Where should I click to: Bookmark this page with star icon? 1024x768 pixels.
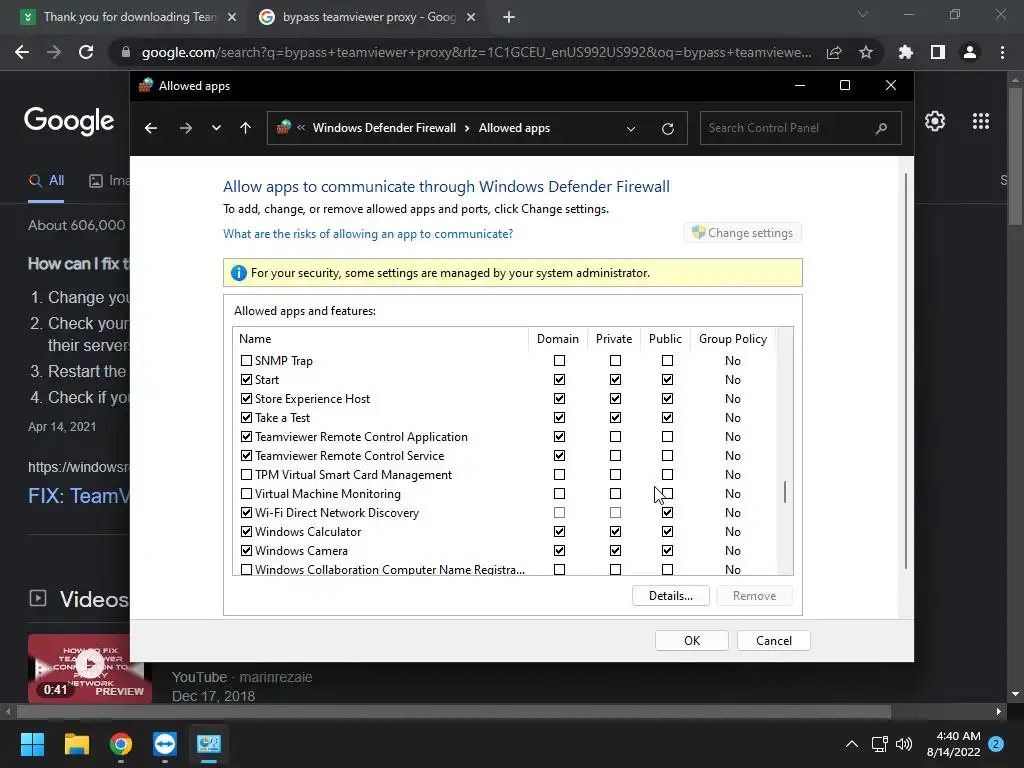point(866,52)
